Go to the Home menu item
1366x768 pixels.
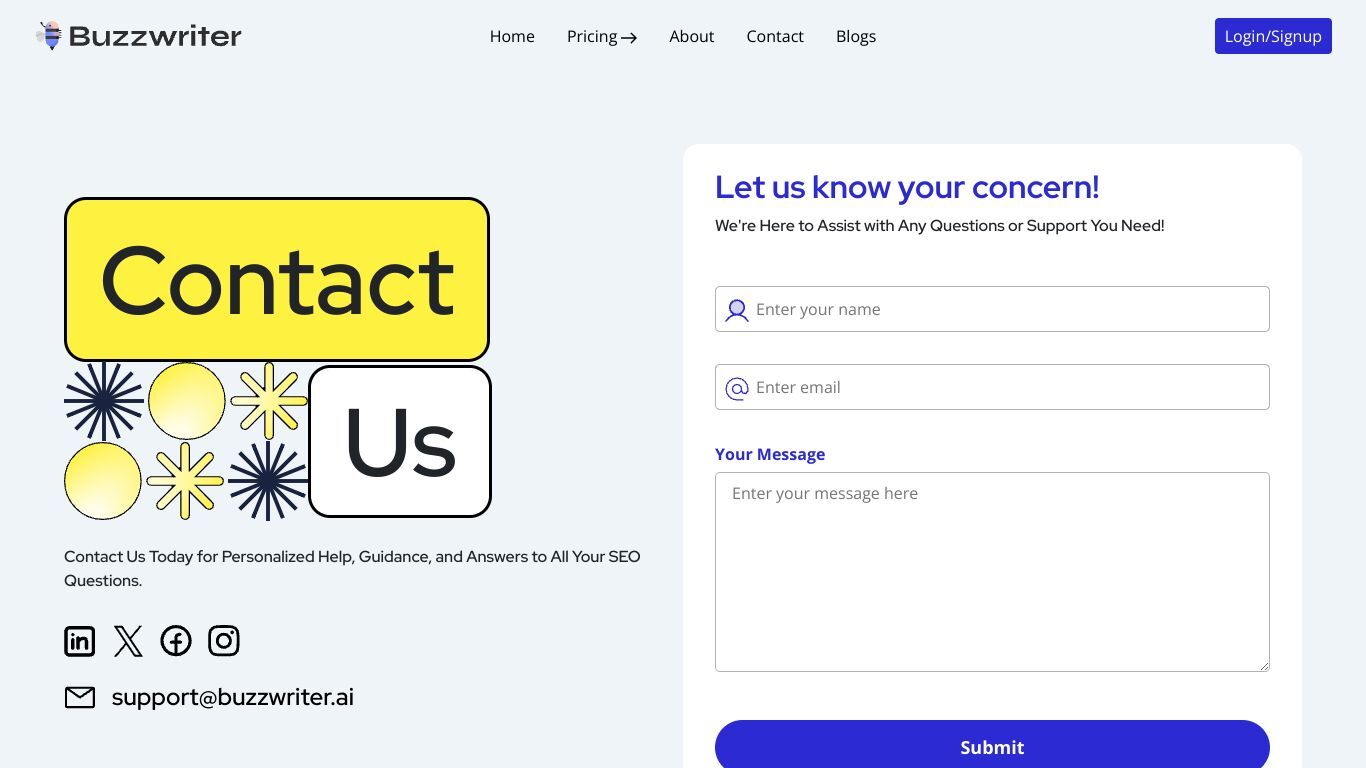pos(512,36)
